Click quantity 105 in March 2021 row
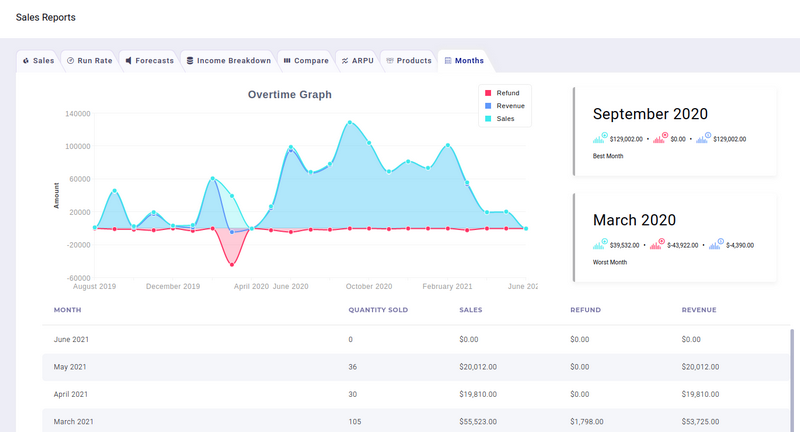Screen dimensions: 800x432 point(355,422)
